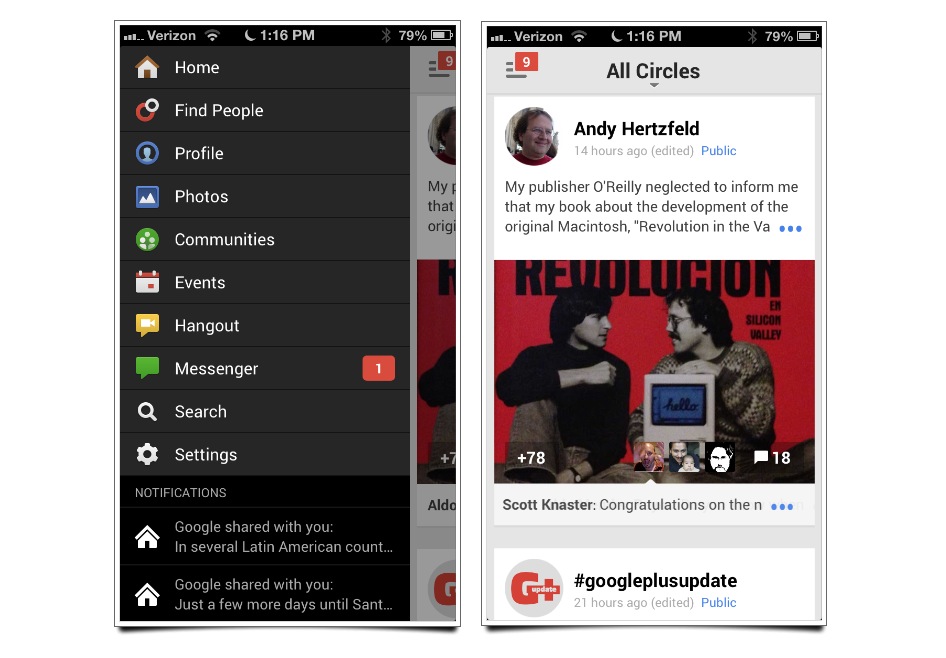Open Photos menu entry
The width and height of the screenshot is (946, 658).
pyautogui.click(x=265, y=197)
